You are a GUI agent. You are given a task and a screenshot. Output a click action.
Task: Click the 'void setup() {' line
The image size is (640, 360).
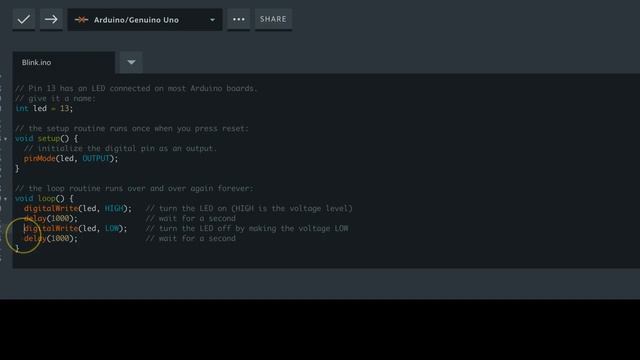46,139
